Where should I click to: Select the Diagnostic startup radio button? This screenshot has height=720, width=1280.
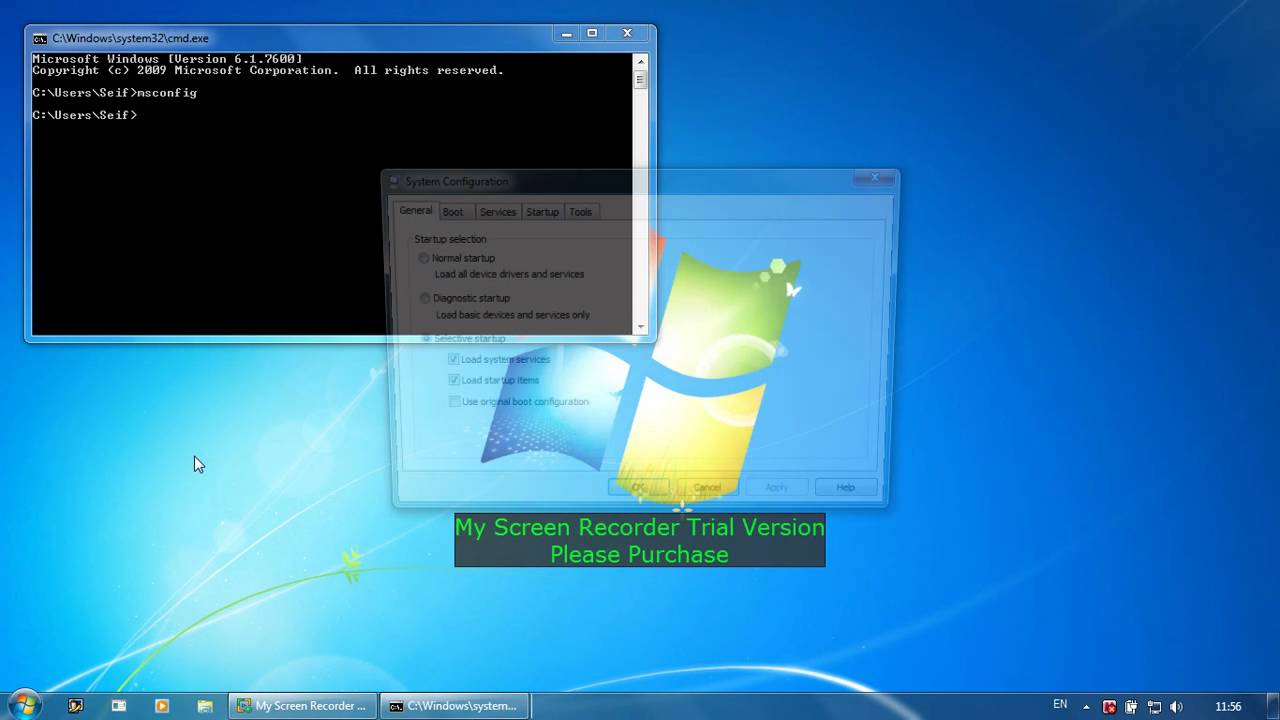[x=425, y=298]
